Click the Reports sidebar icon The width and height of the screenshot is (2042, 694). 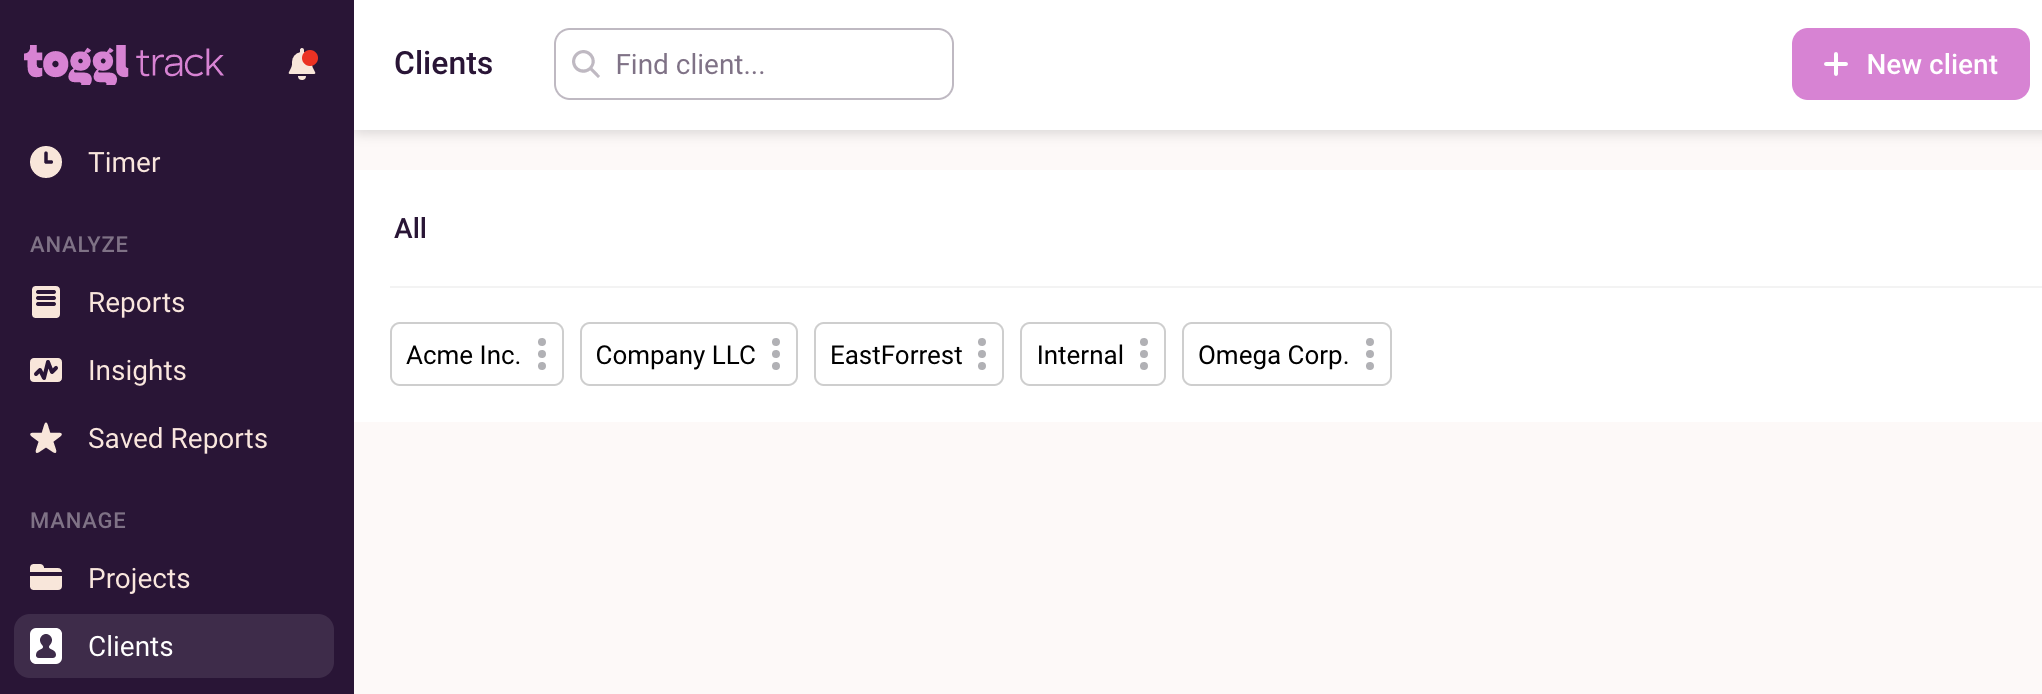[x=46, y=302]
